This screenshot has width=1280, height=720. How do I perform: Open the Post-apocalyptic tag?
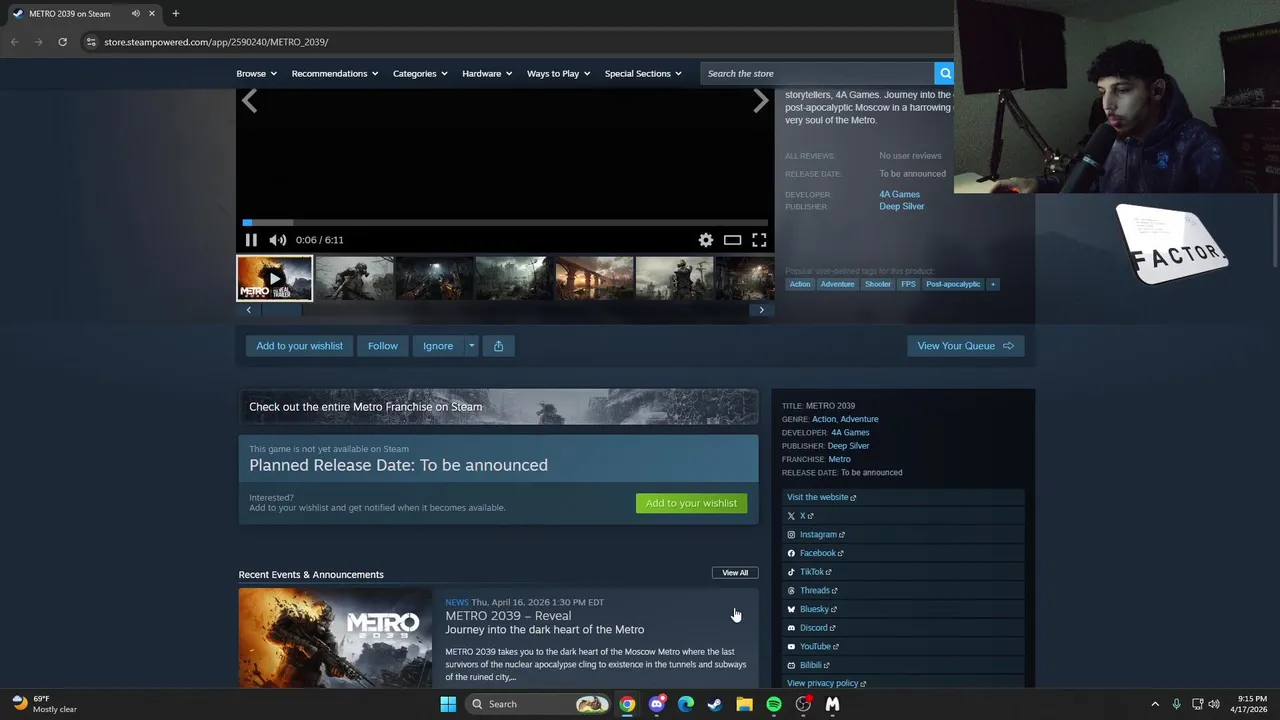tap(953, 284)
